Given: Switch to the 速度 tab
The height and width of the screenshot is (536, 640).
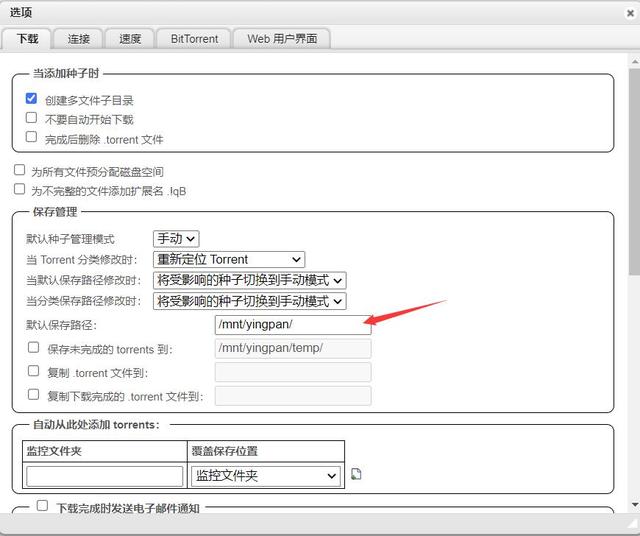Looking at the screenshot, I should (129, 39).
